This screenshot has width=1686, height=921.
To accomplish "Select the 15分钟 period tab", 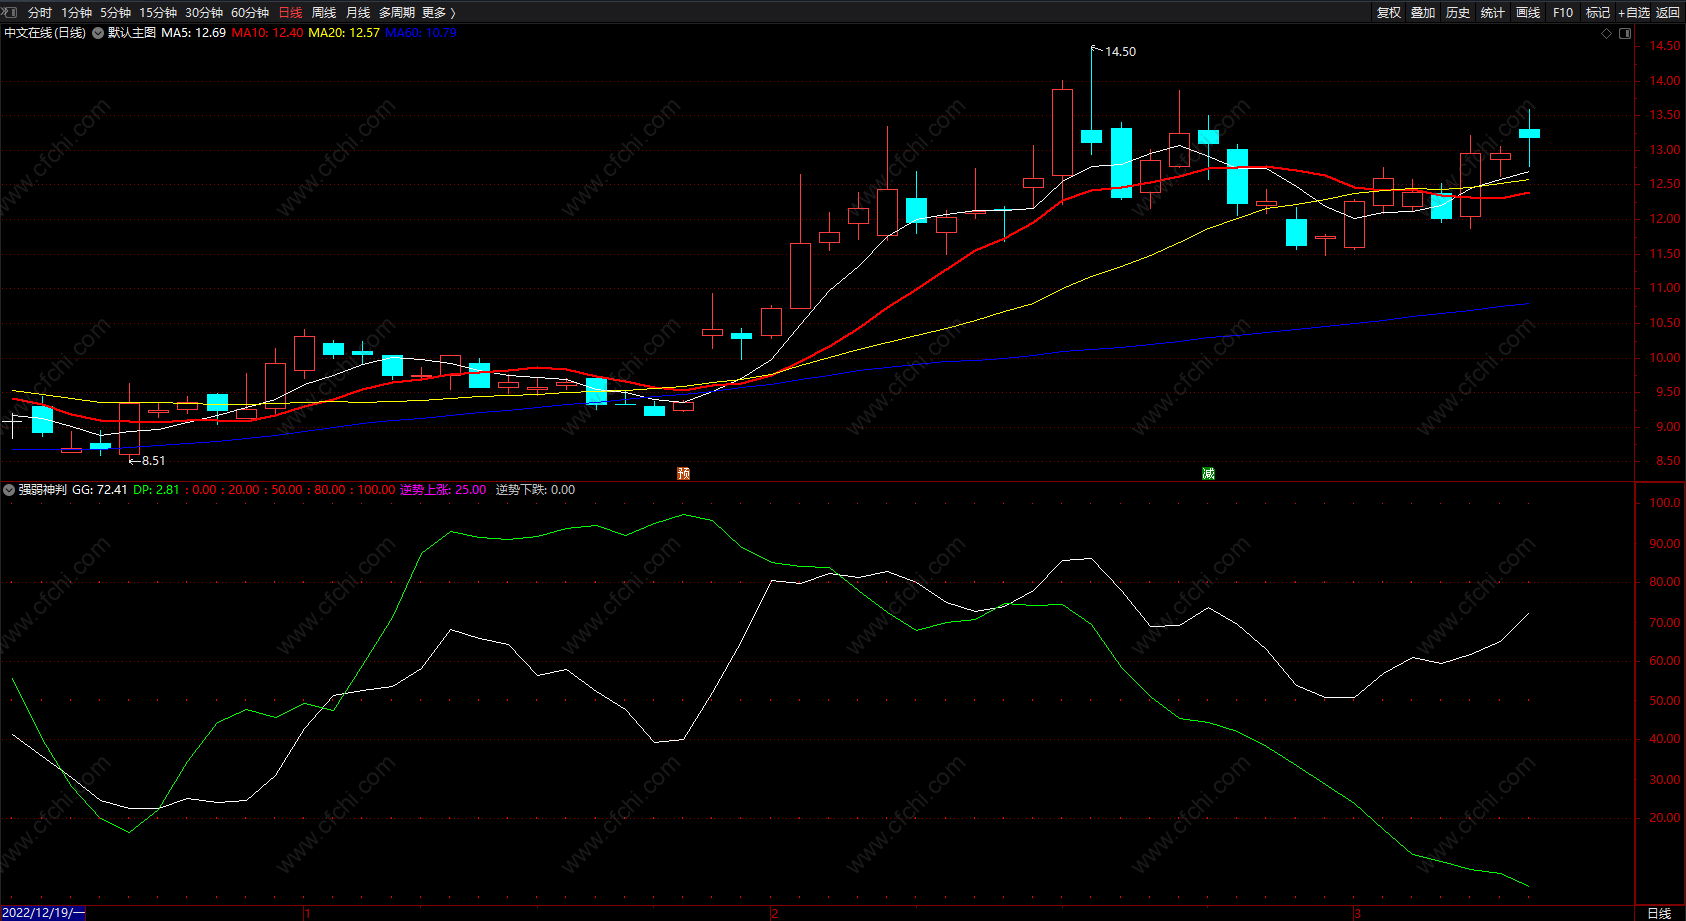I will [158, 13].
